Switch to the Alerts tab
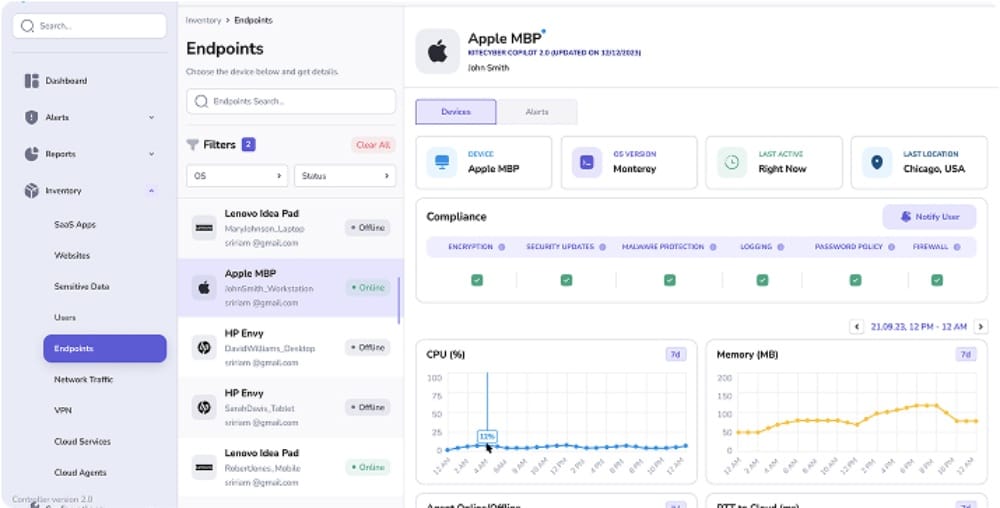 [x=537, y=112]
